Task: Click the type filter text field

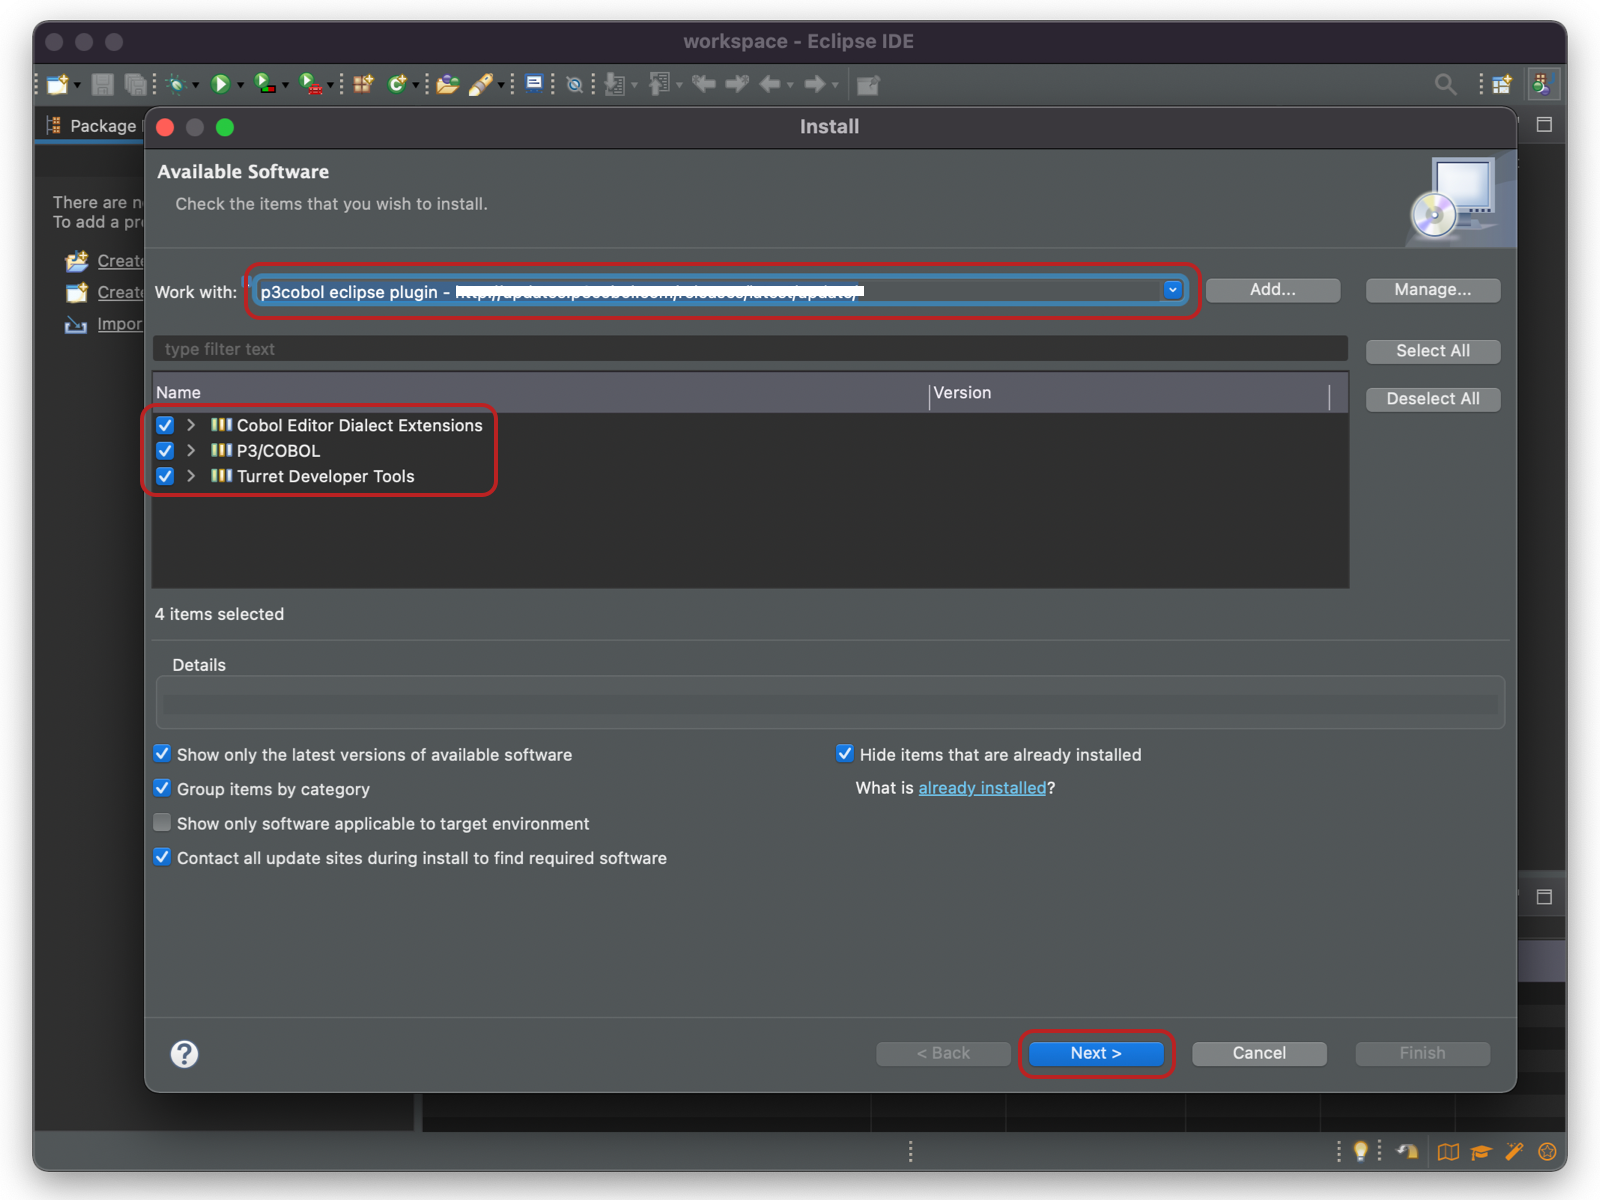Action: tap(750, 349)
